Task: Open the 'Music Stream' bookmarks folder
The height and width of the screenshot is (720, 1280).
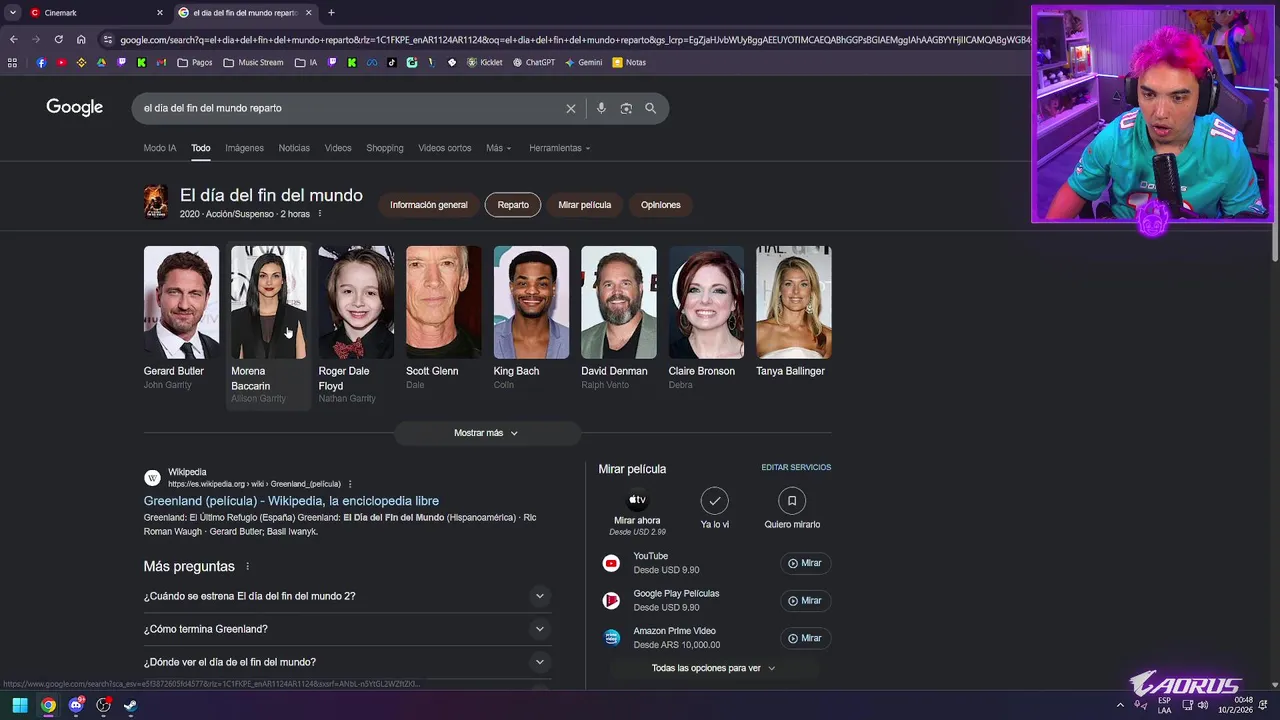Action: tap(253, 62)
